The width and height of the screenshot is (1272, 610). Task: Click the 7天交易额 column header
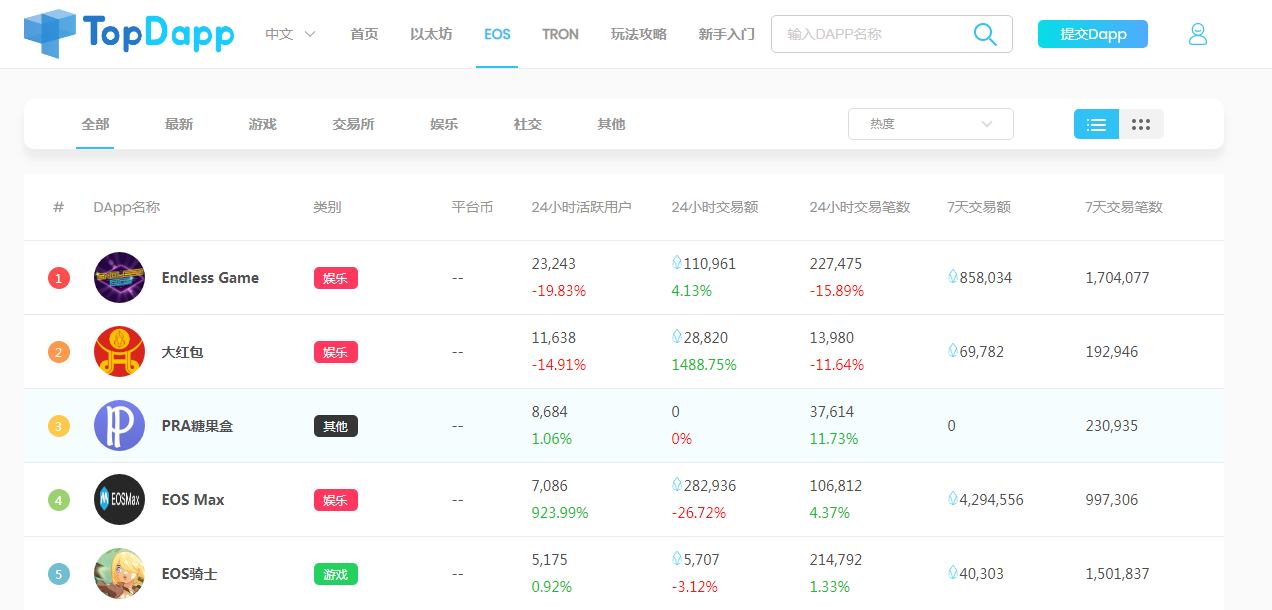[979, 207]
